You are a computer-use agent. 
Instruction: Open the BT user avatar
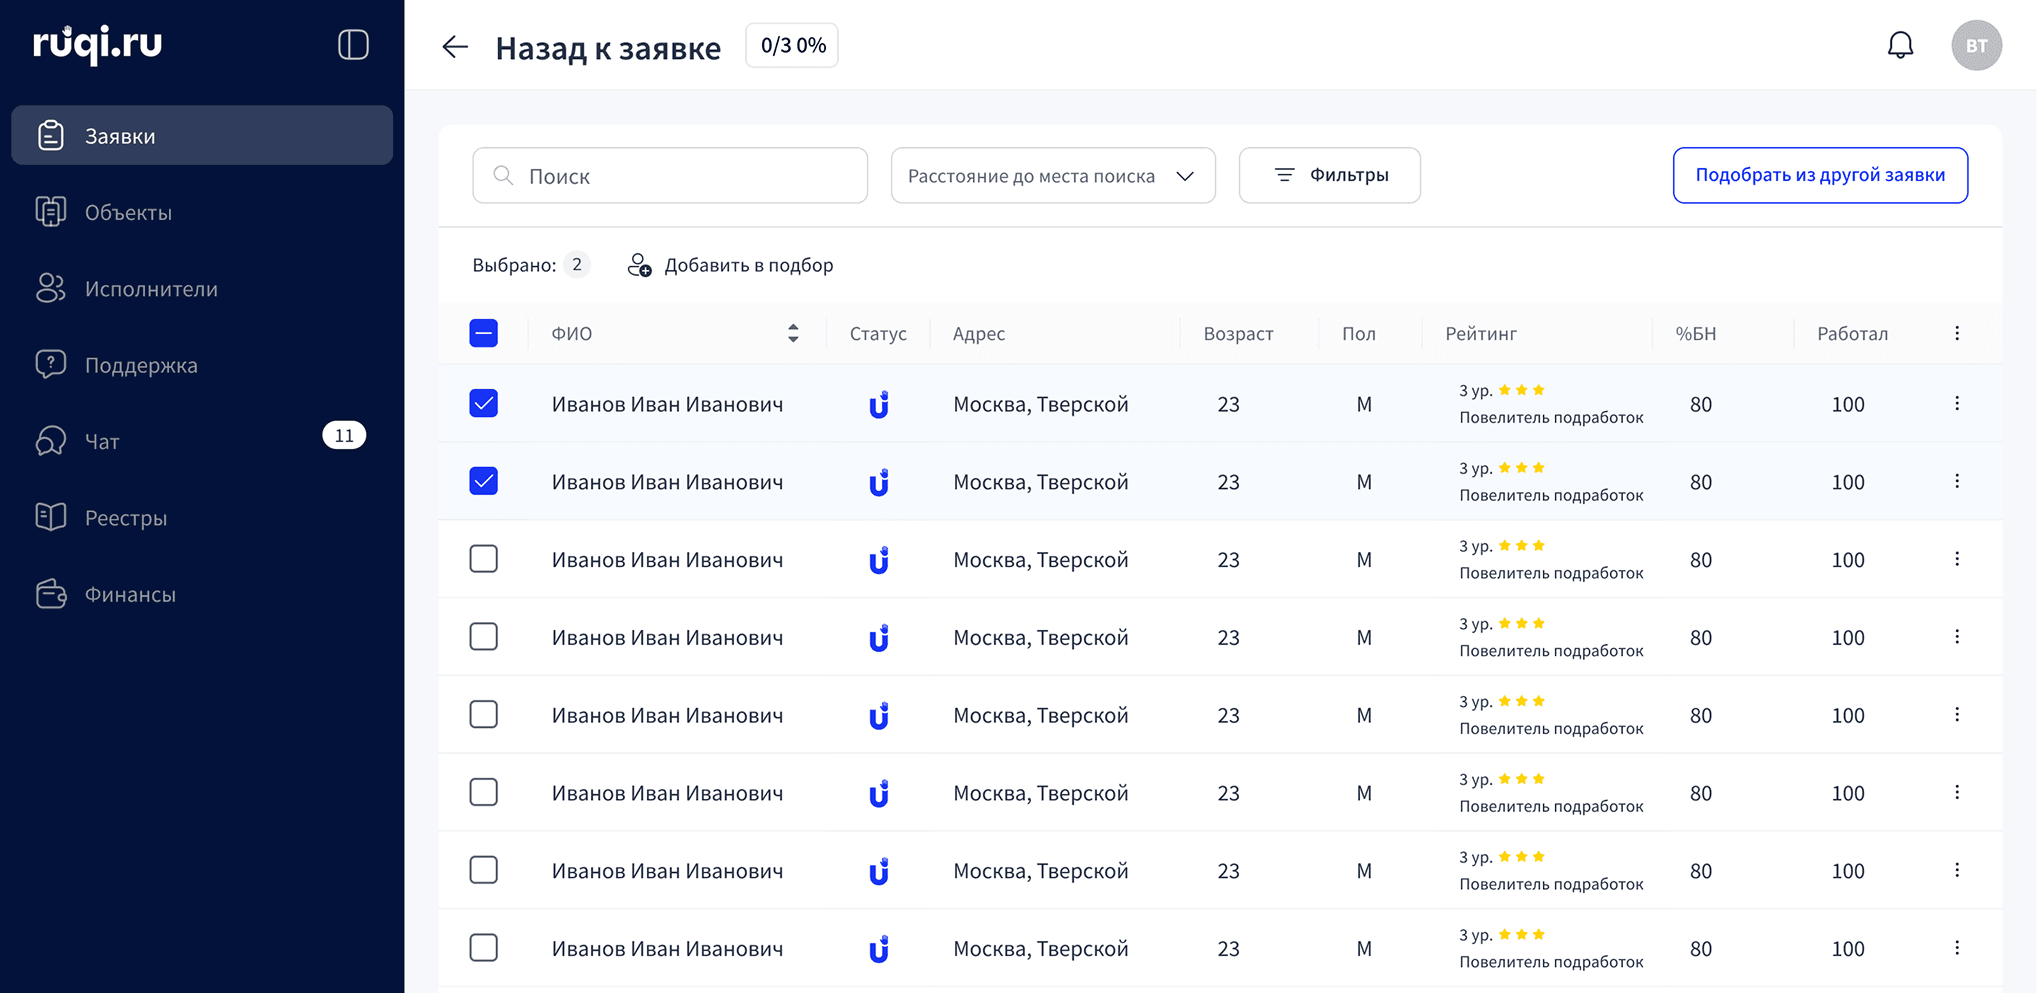click(1976, 45)
